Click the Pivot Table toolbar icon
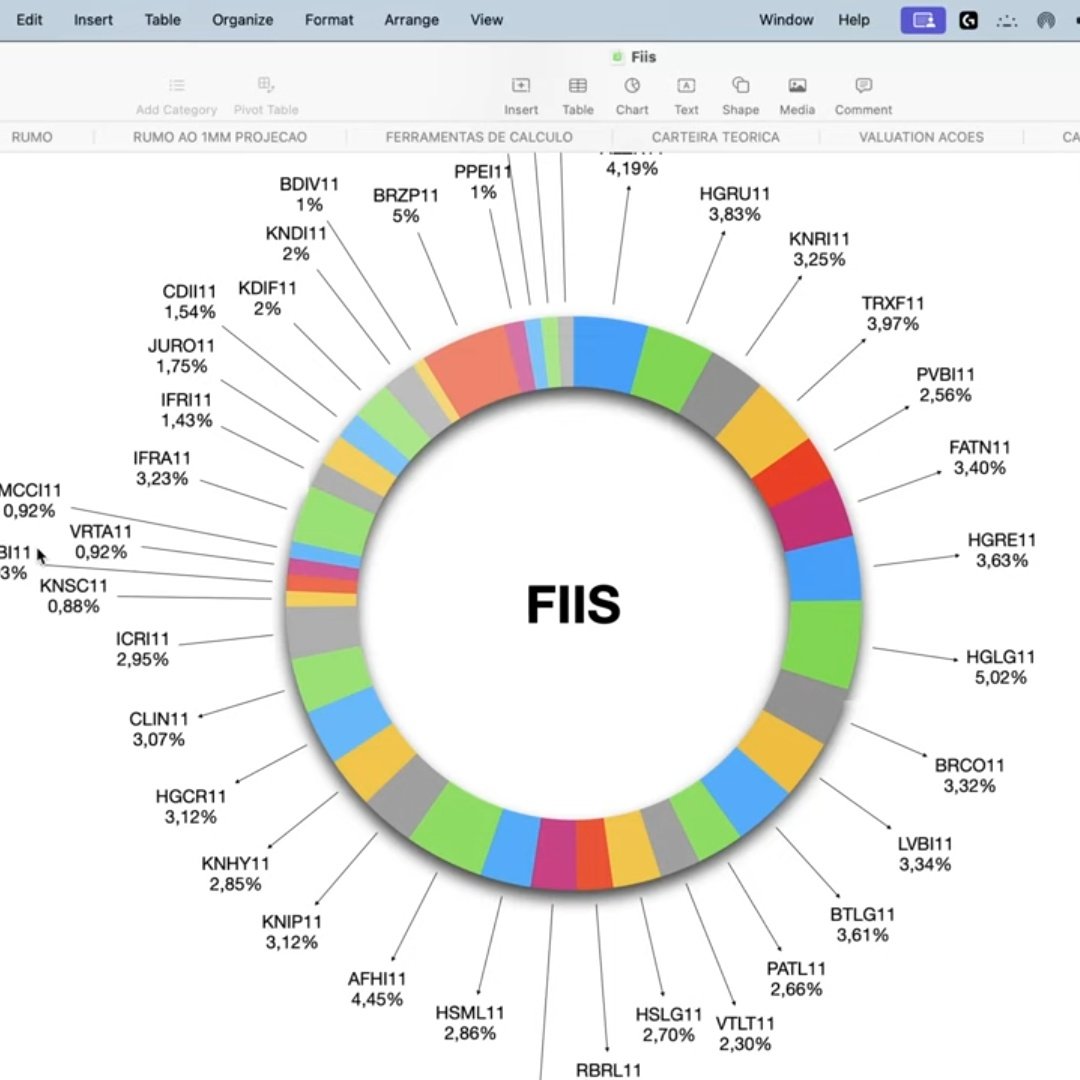 tap(266, 85)
